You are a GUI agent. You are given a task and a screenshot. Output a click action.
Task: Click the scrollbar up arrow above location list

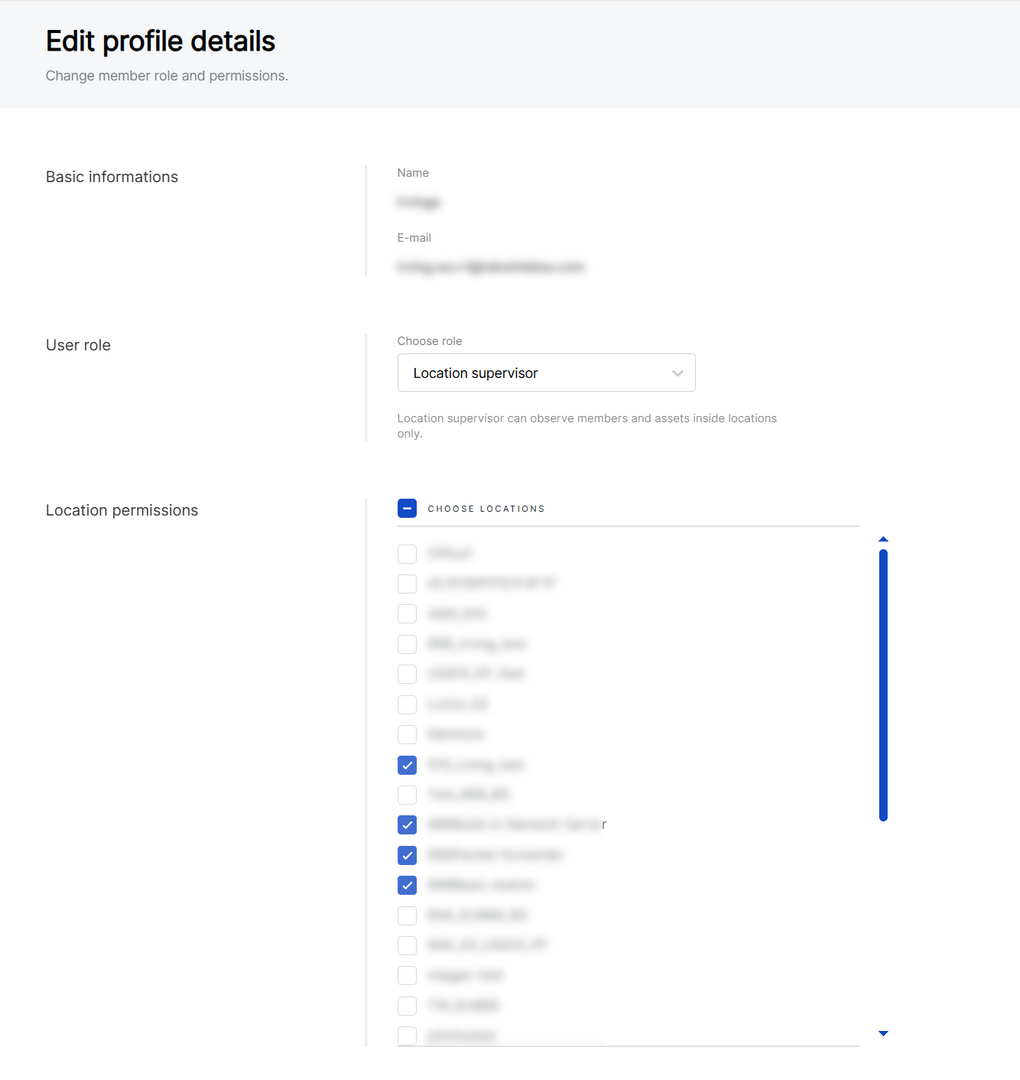pos(883,538)
